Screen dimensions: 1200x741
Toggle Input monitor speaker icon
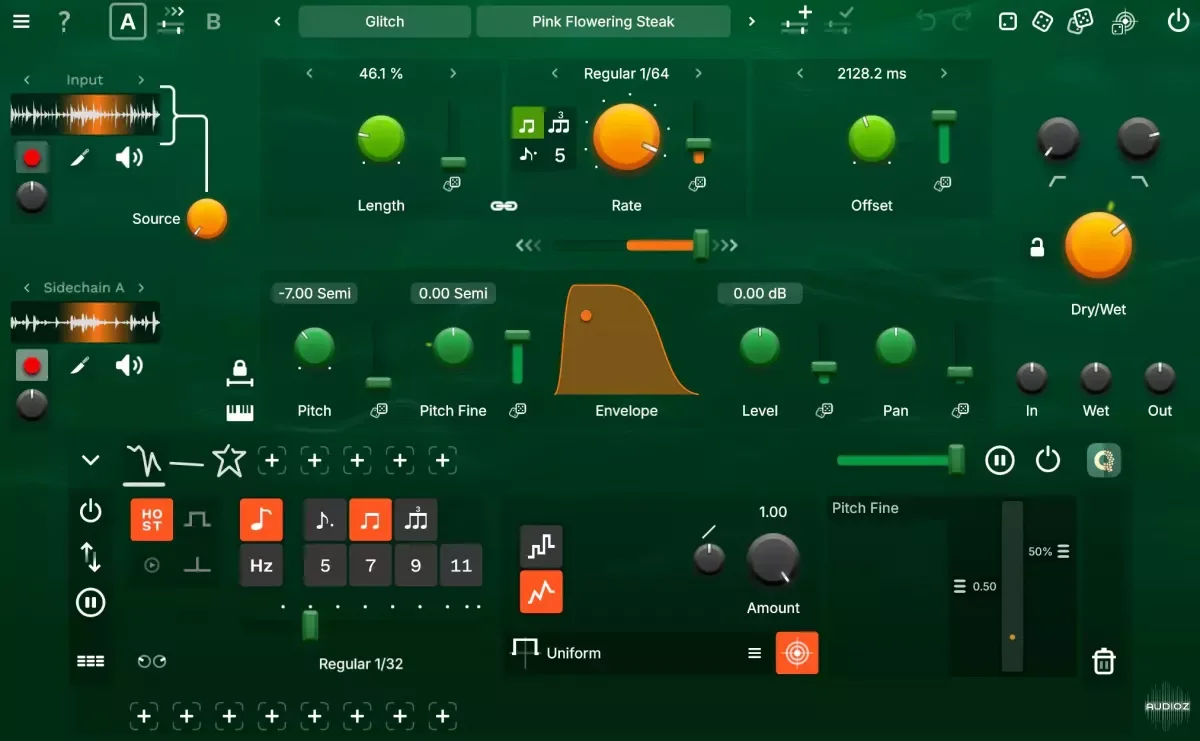coord(129,157)
